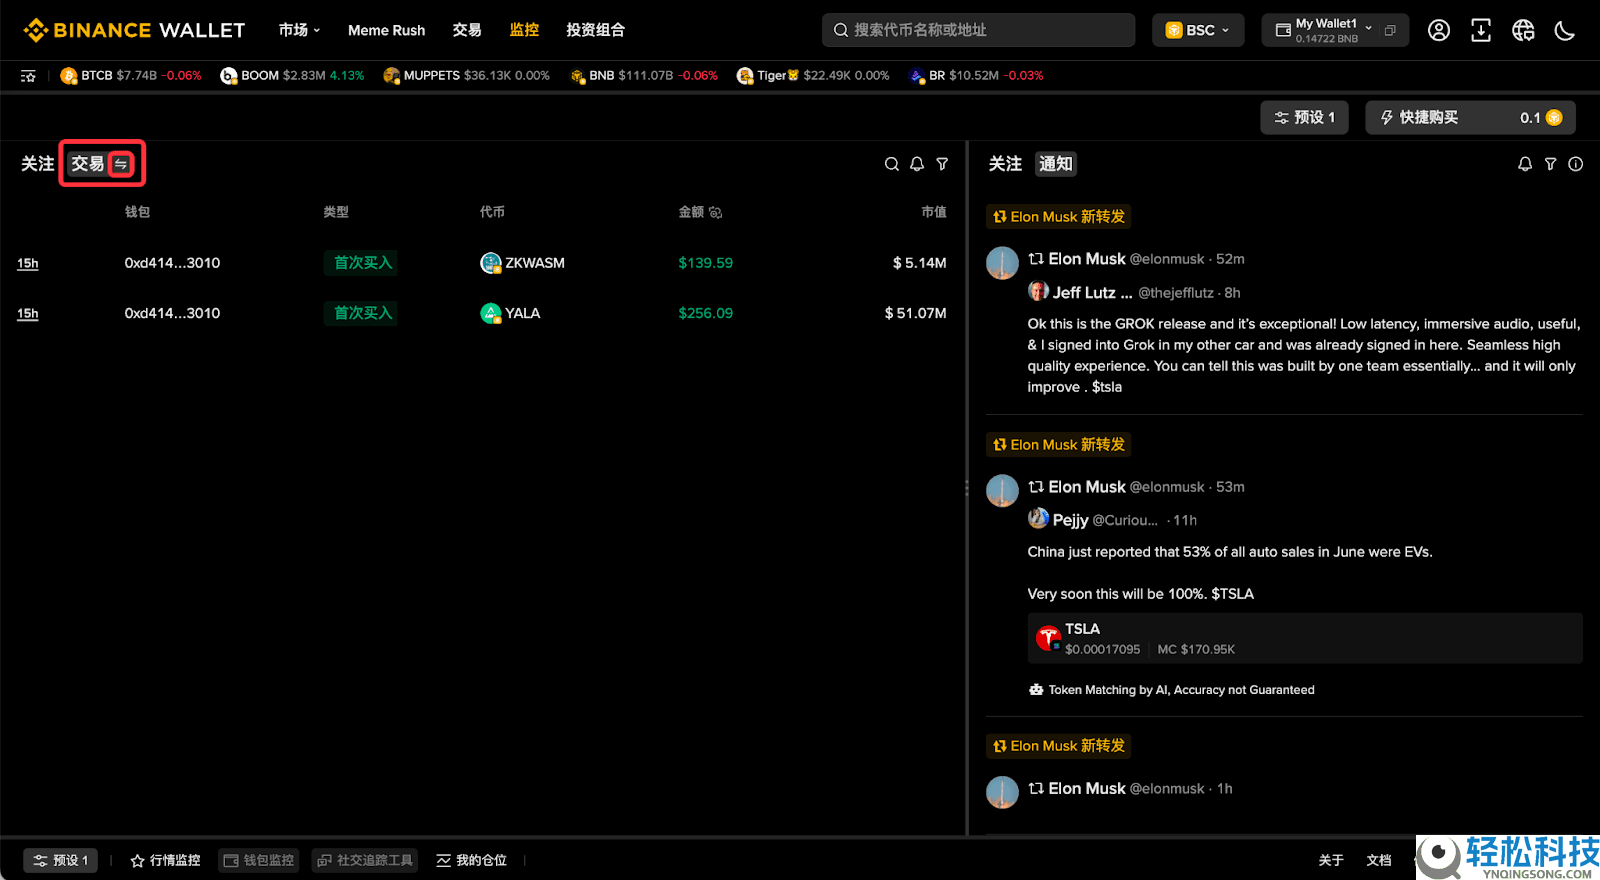Switch to the 通知 tab
The width and height of the screenshot is (1600, 880).
pos(1055,164)
